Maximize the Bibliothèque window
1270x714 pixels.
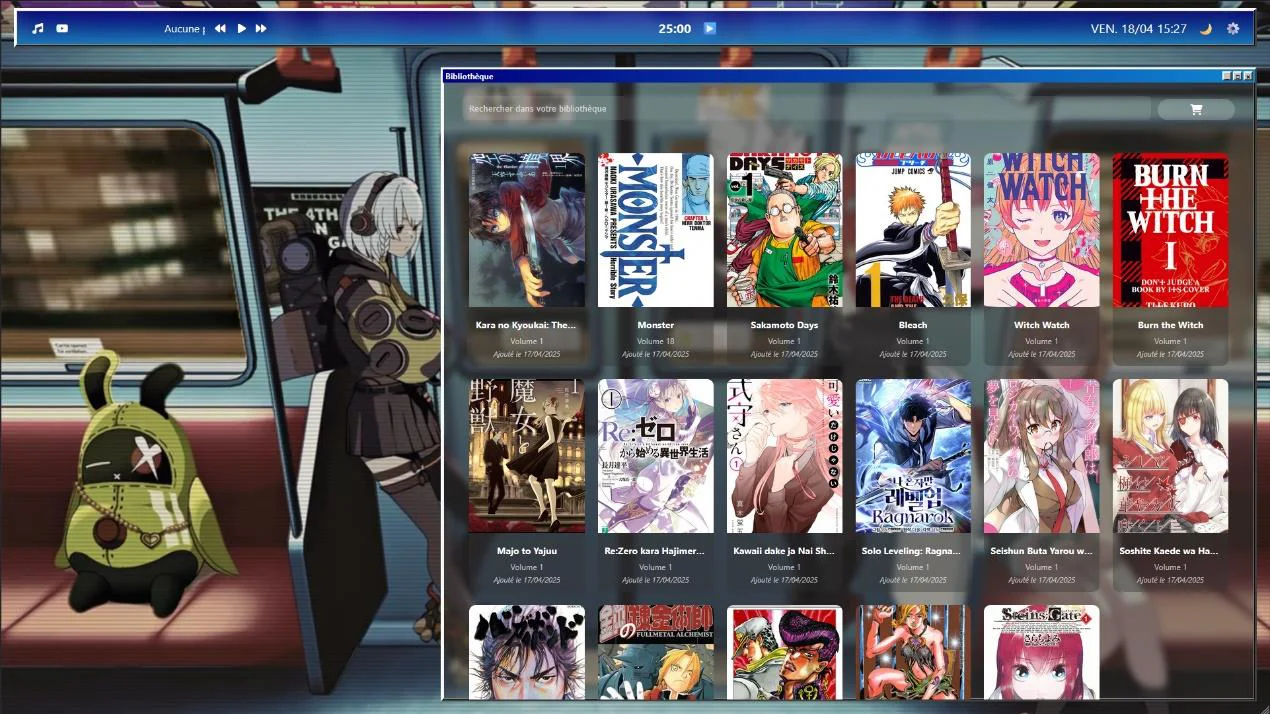click(1237, 76)
